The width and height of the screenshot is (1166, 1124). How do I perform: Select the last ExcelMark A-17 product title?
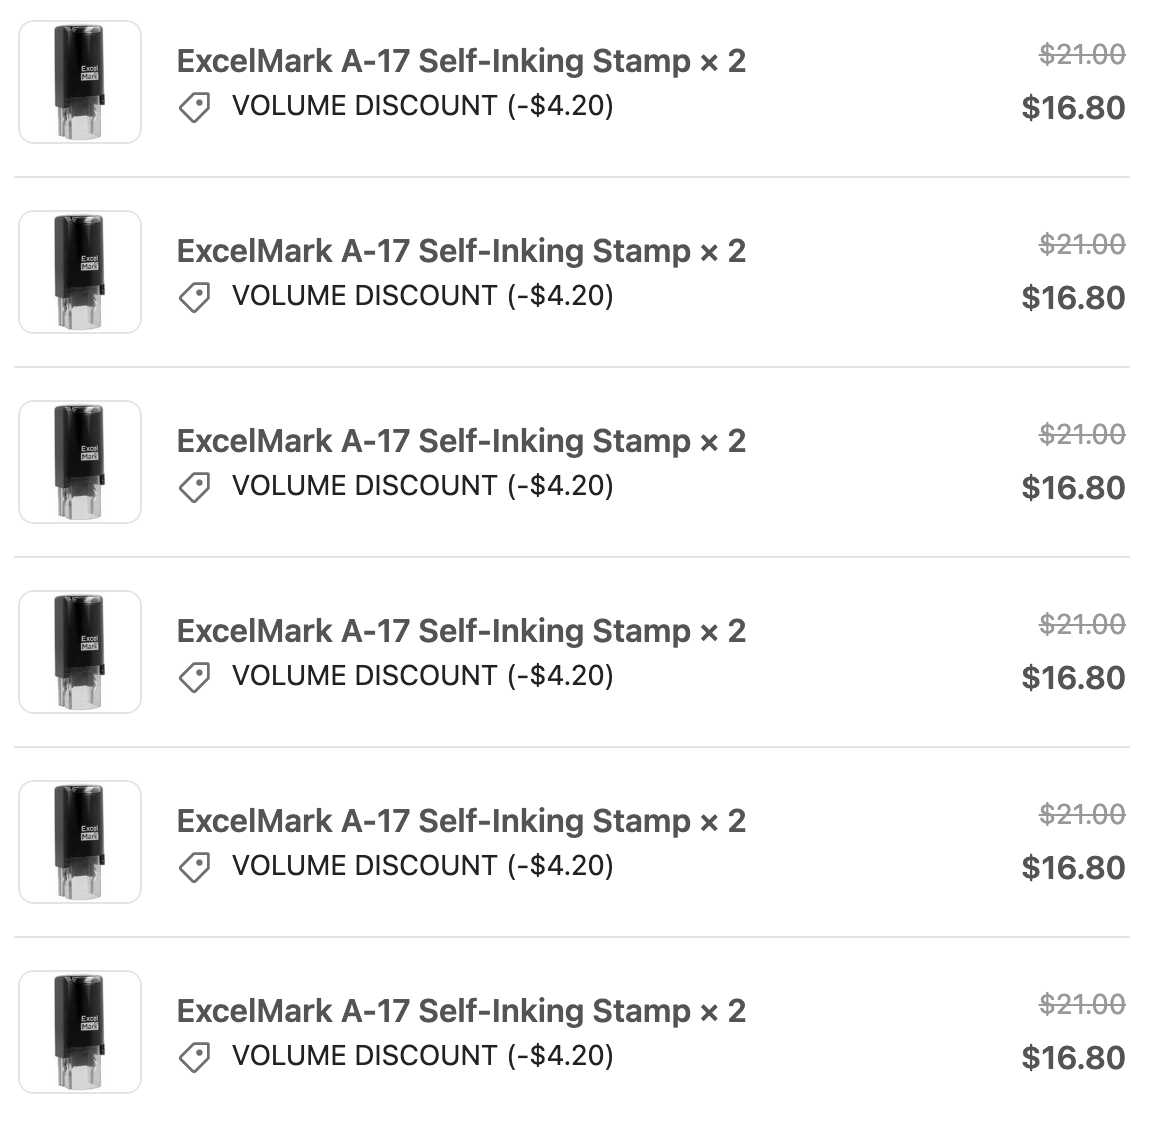462,1011
